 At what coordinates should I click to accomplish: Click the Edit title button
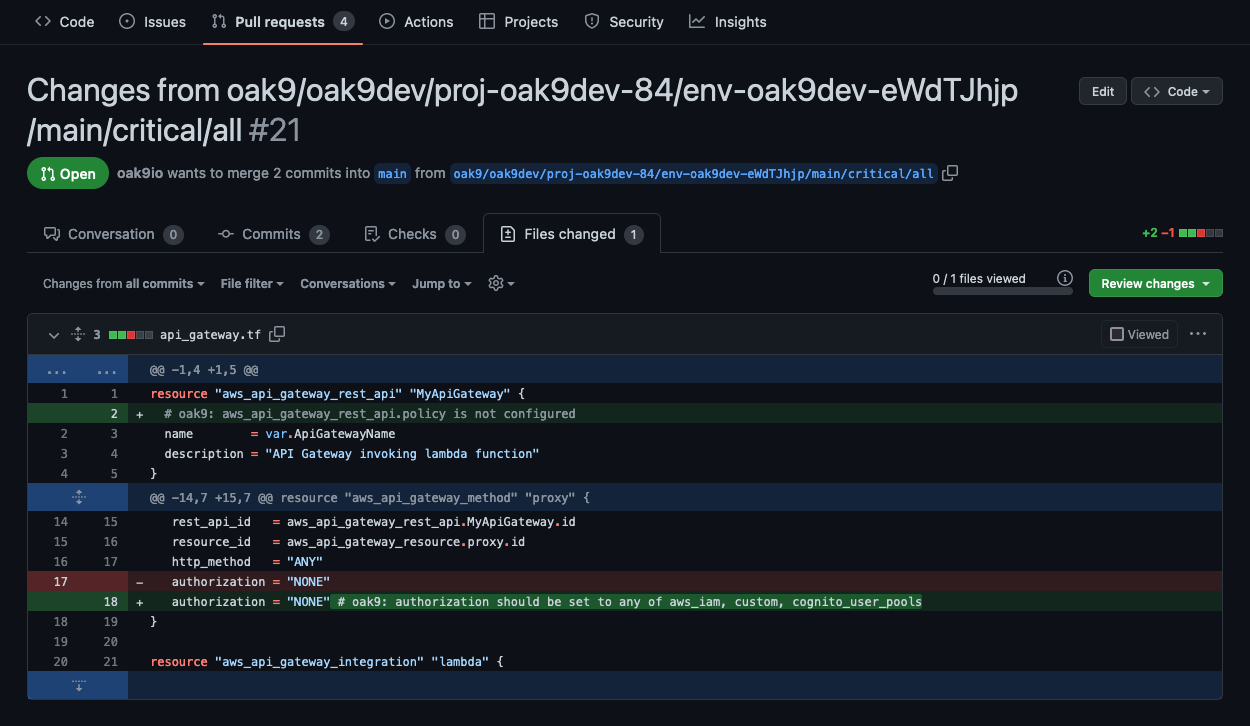[x=1103, y=91]
